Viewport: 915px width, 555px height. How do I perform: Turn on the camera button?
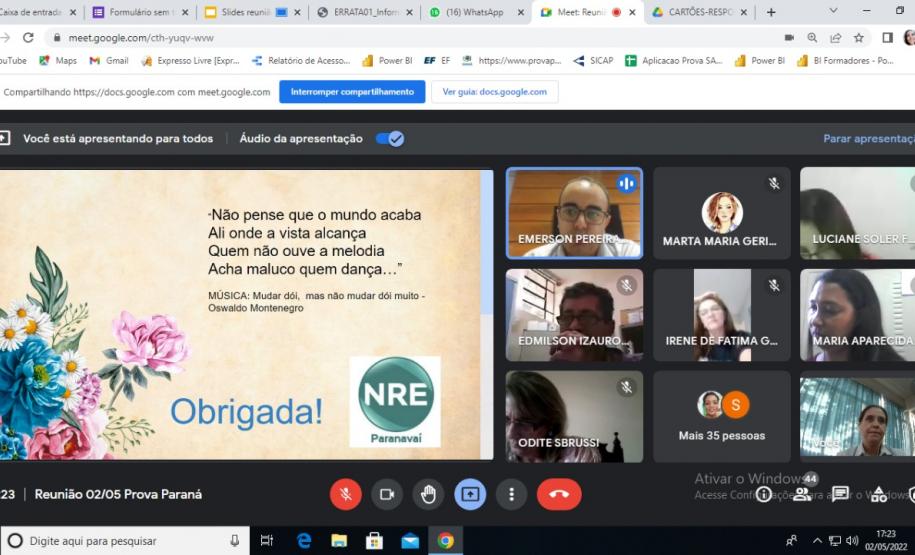[x=387, y=494]
